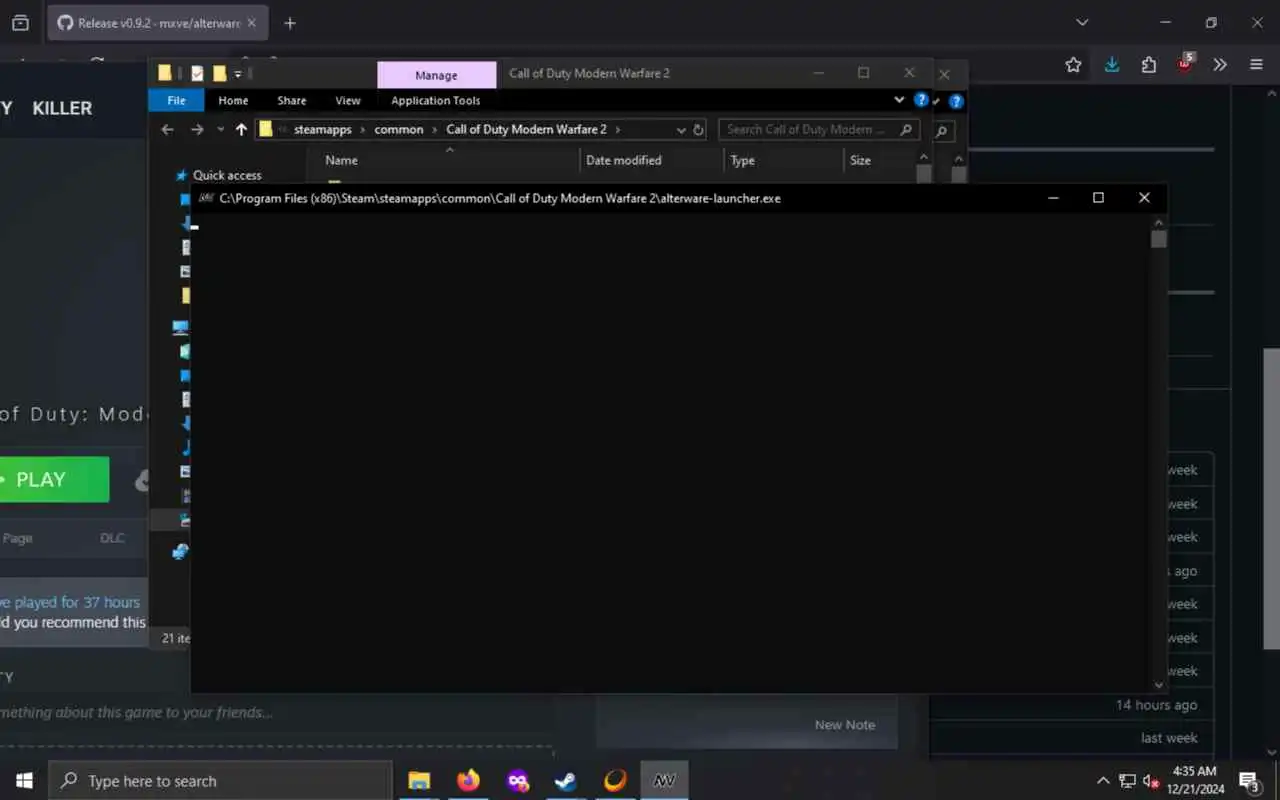Click the Quick access star item
The height and width of the screenshot is (800, 1280).
[x=218, y=175]
